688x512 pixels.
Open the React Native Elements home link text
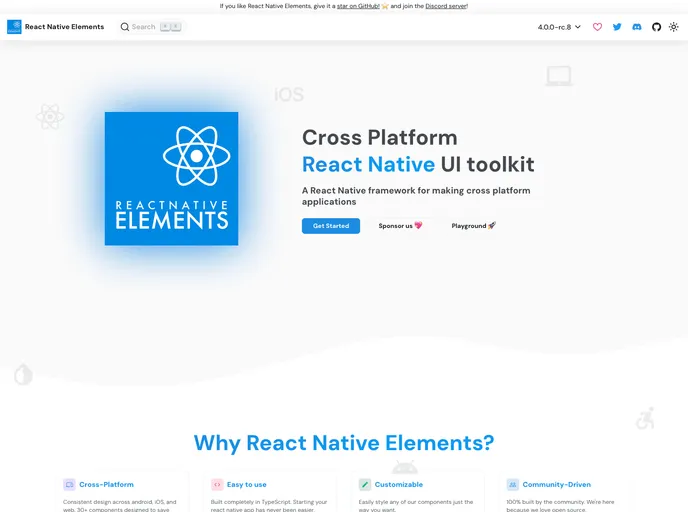coord(64,27)
